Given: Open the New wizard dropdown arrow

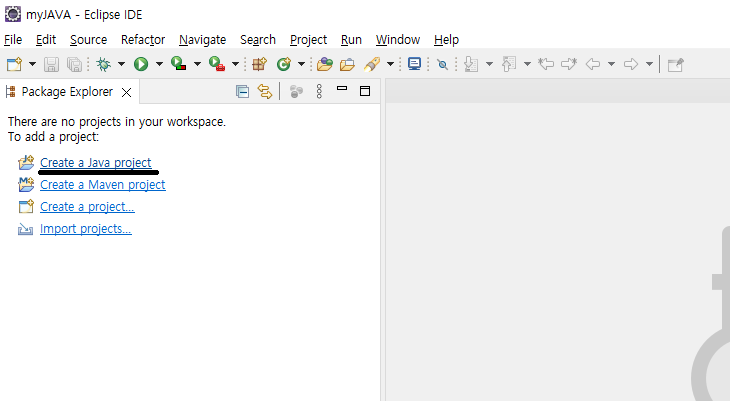Looking at the screenshot, I should (32, 64).
